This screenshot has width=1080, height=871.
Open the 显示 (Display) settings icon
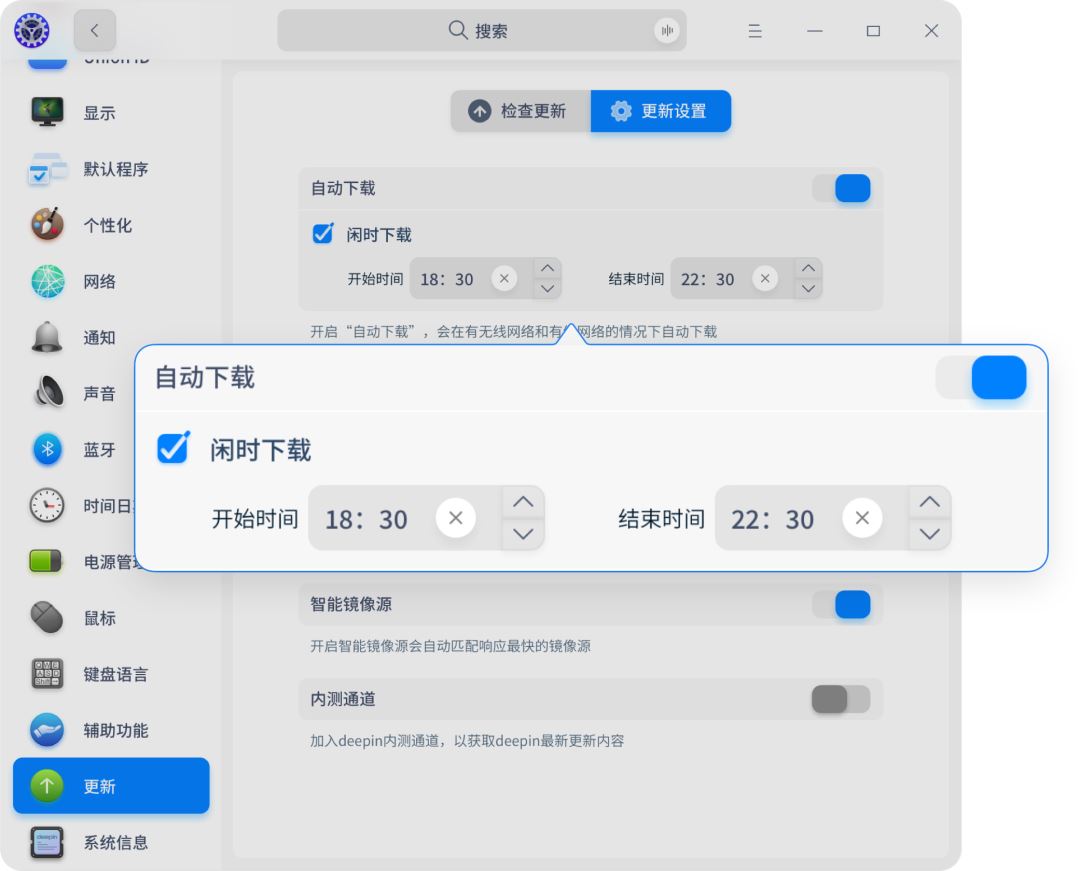coord(47,113)
